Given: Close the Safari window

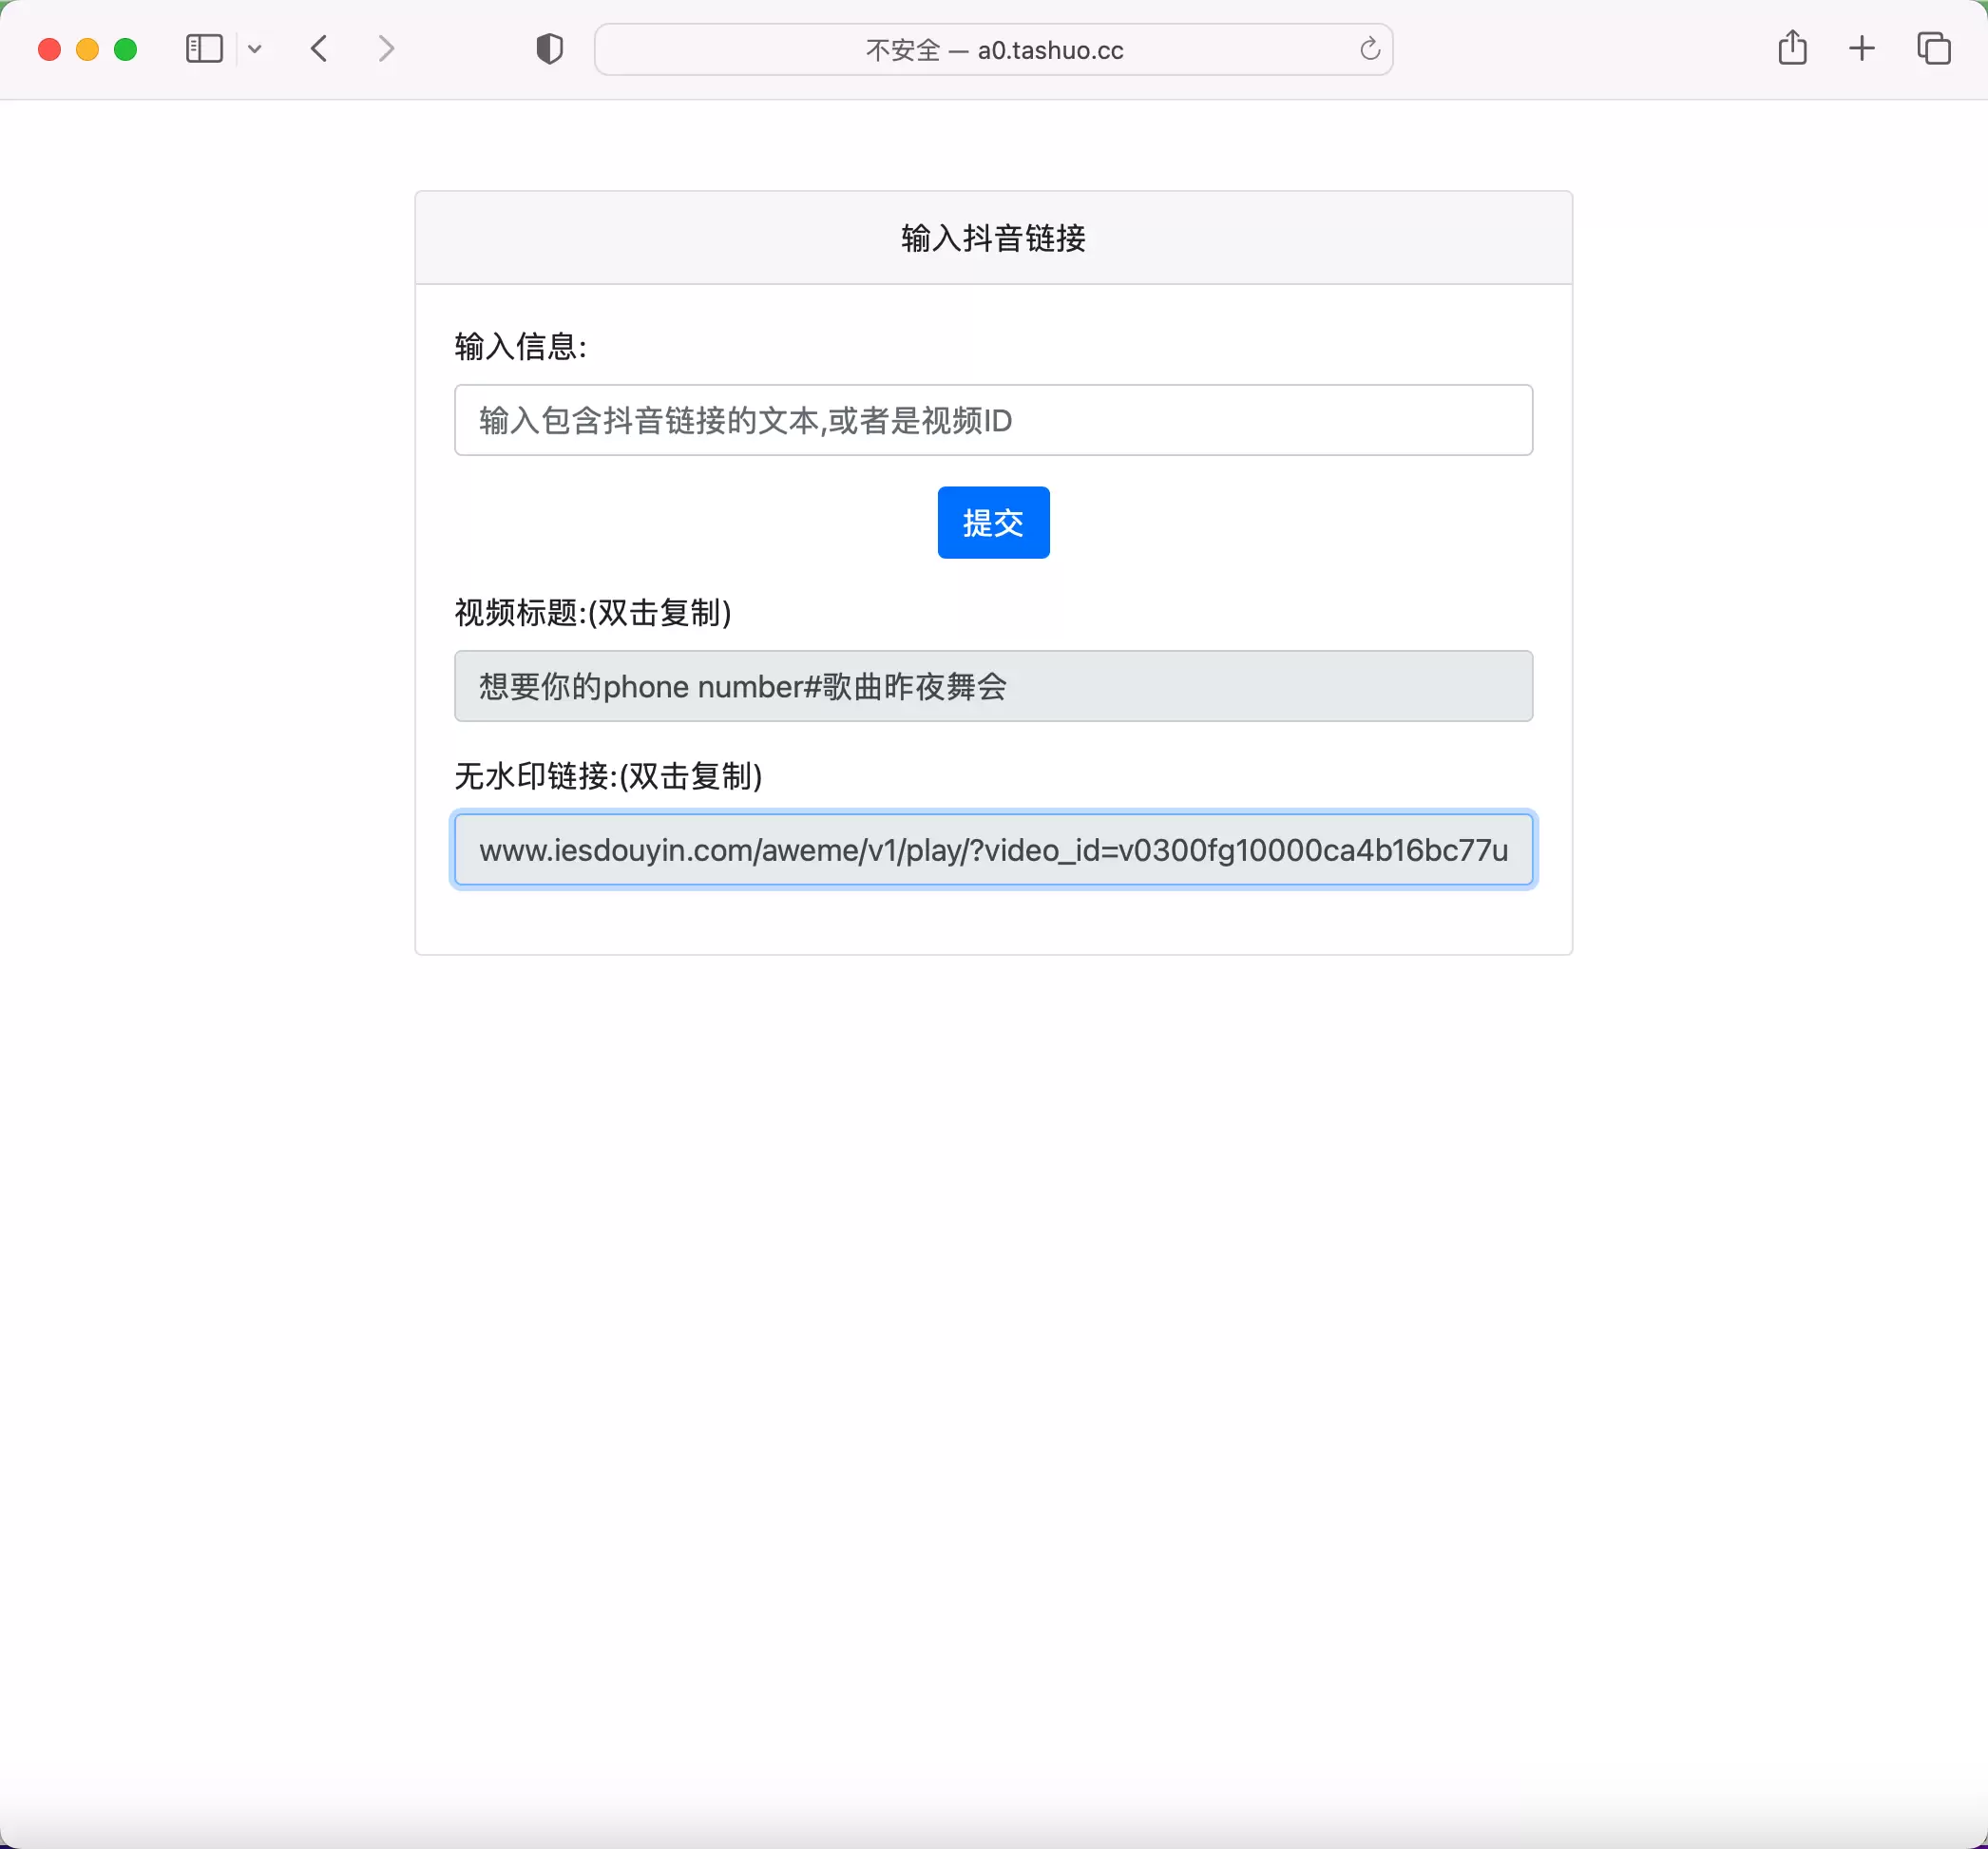Looking at the screenshot, I should [x=49, y=49].
